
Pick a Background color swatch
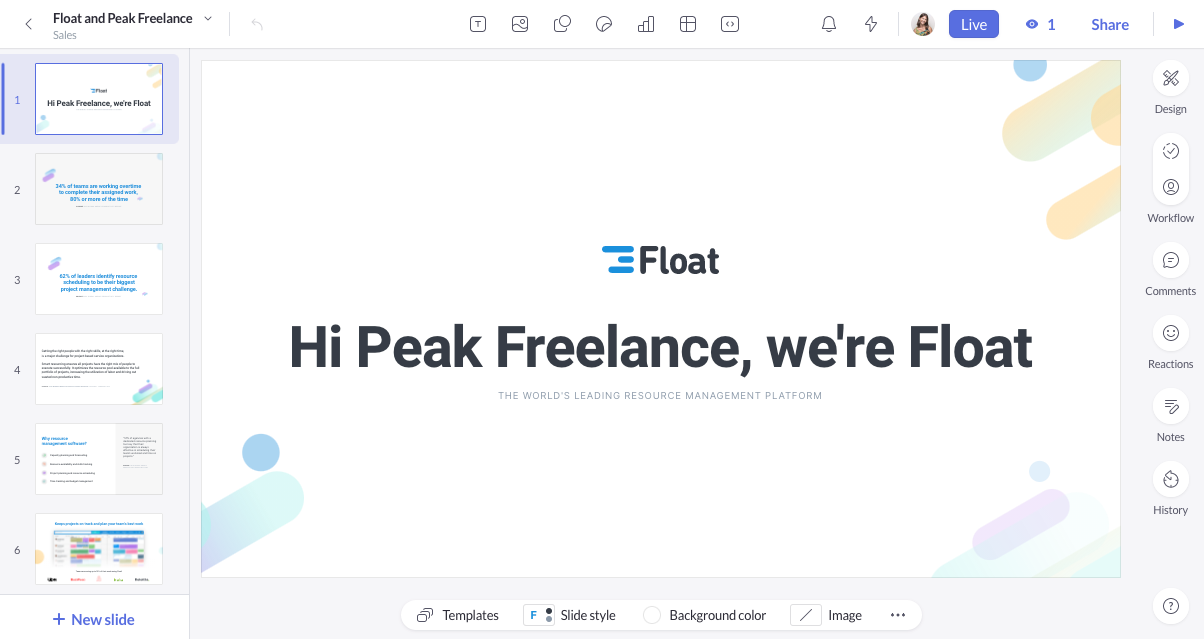(652, 615)
